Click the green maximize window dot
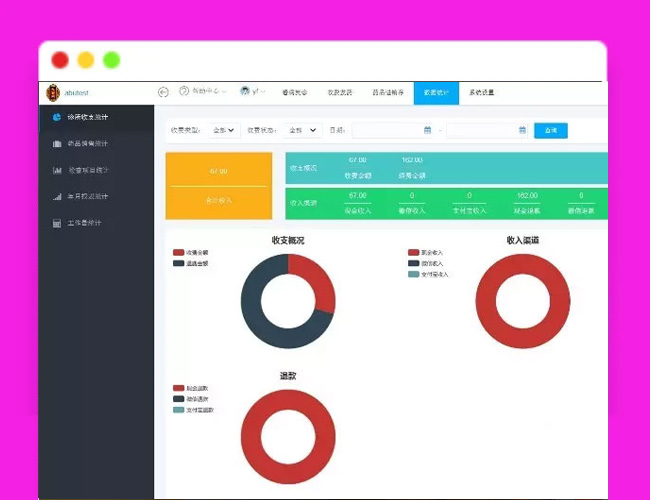This screenshot has width=650, height=500. point(112,60)
